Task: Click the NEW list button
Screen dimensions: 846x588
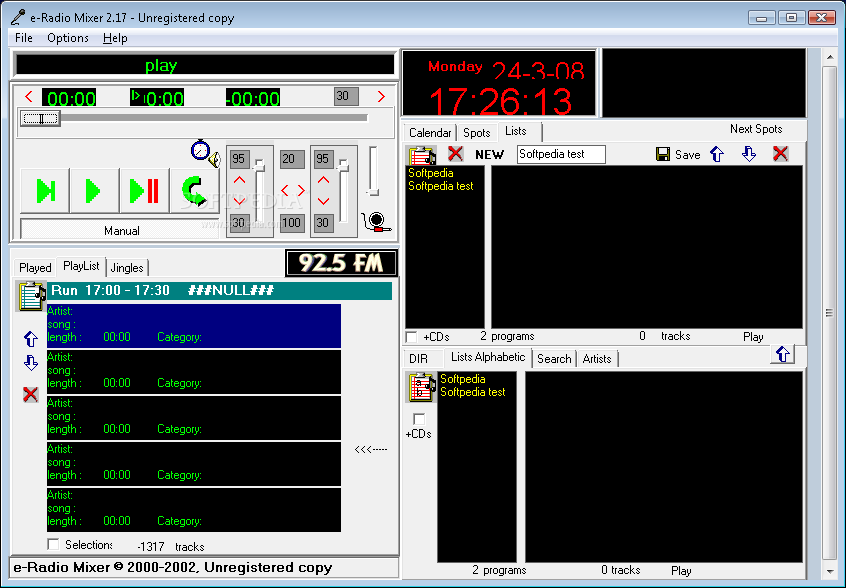Action: point(489,154)
